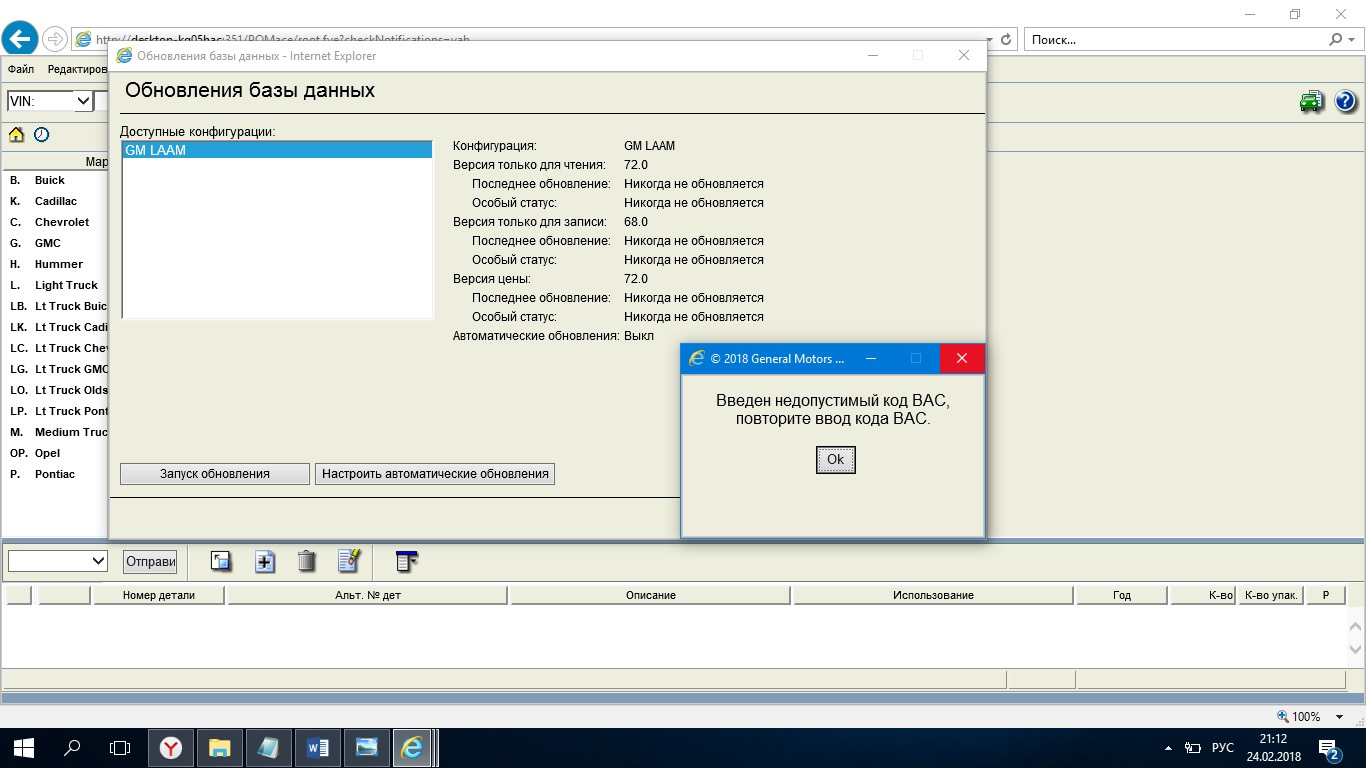Click the РУС language indicator
The width and height of the screenshot is (1366, 768).
[1223, 748]
